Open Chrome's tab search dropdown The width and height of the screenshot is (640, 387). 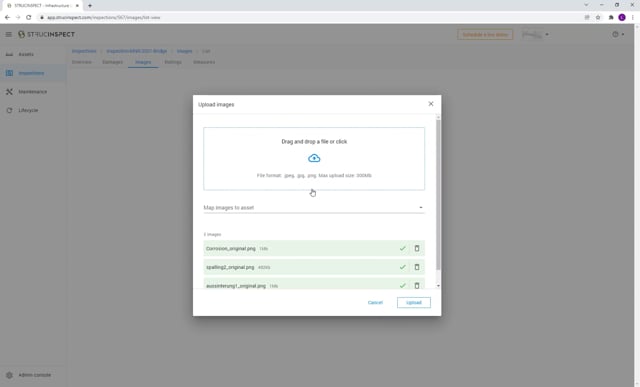[x=586, y=5]
